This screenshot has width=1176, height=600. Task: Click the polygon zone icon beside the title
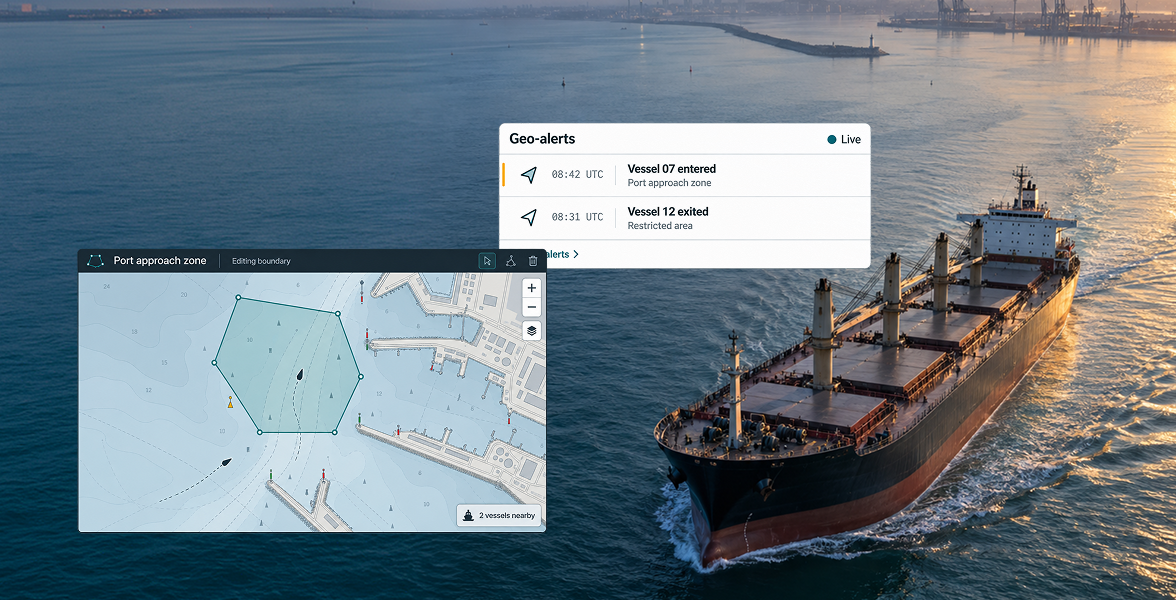pos(95,261)
